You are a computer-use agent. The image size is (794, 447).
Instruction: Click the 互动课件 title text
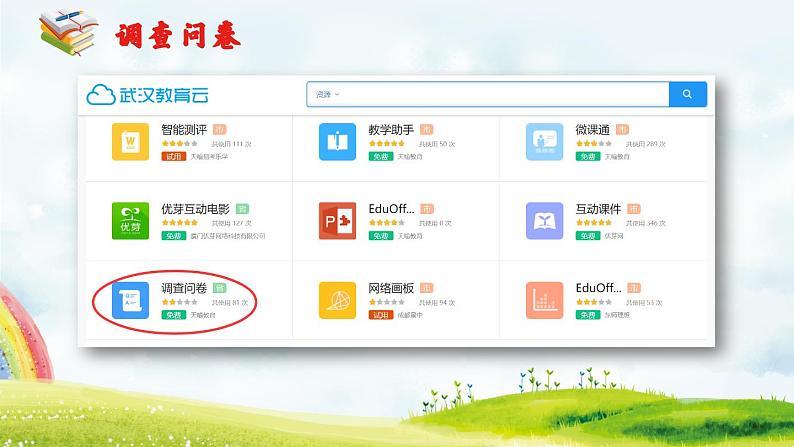[x=598, y=209]
